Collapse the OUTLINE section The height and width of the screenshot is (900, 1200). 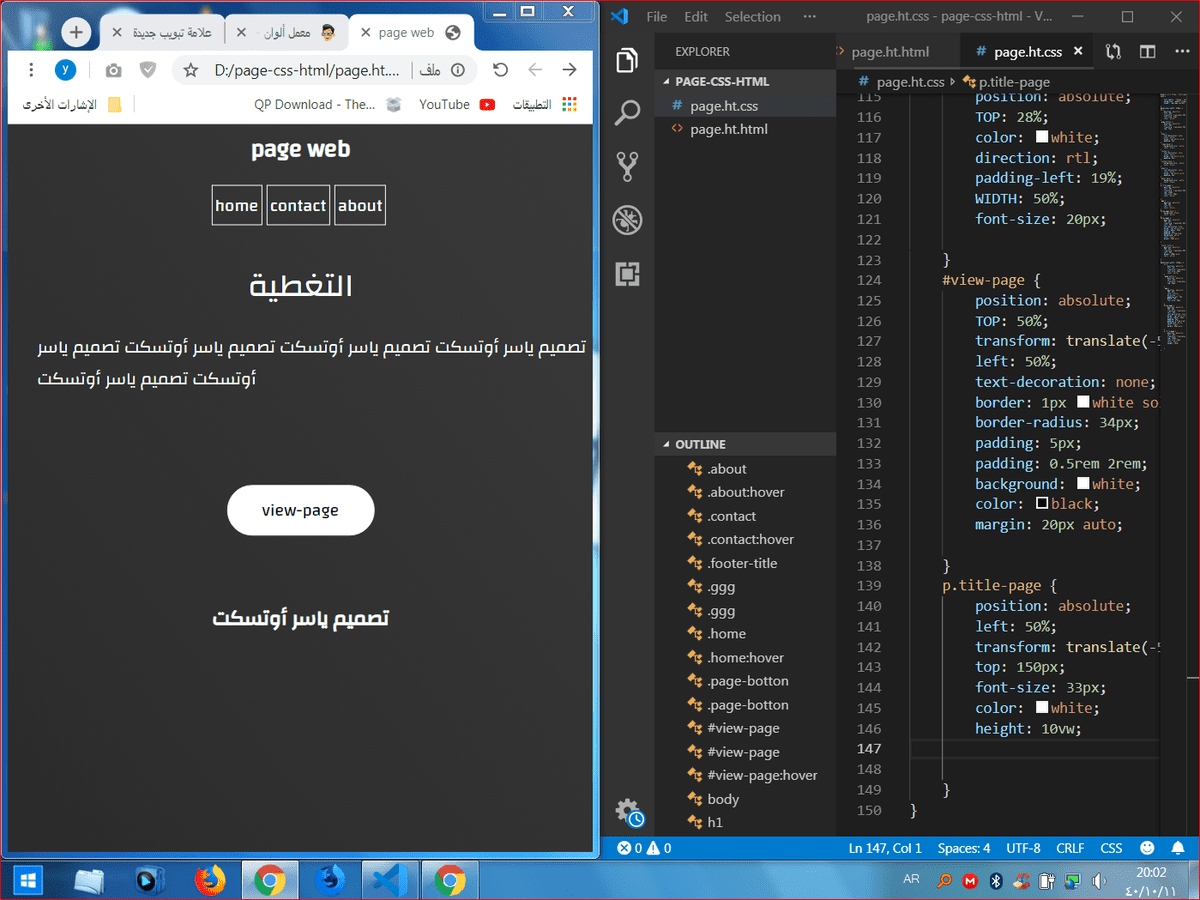pyautogui.click(x=745, y=444)
